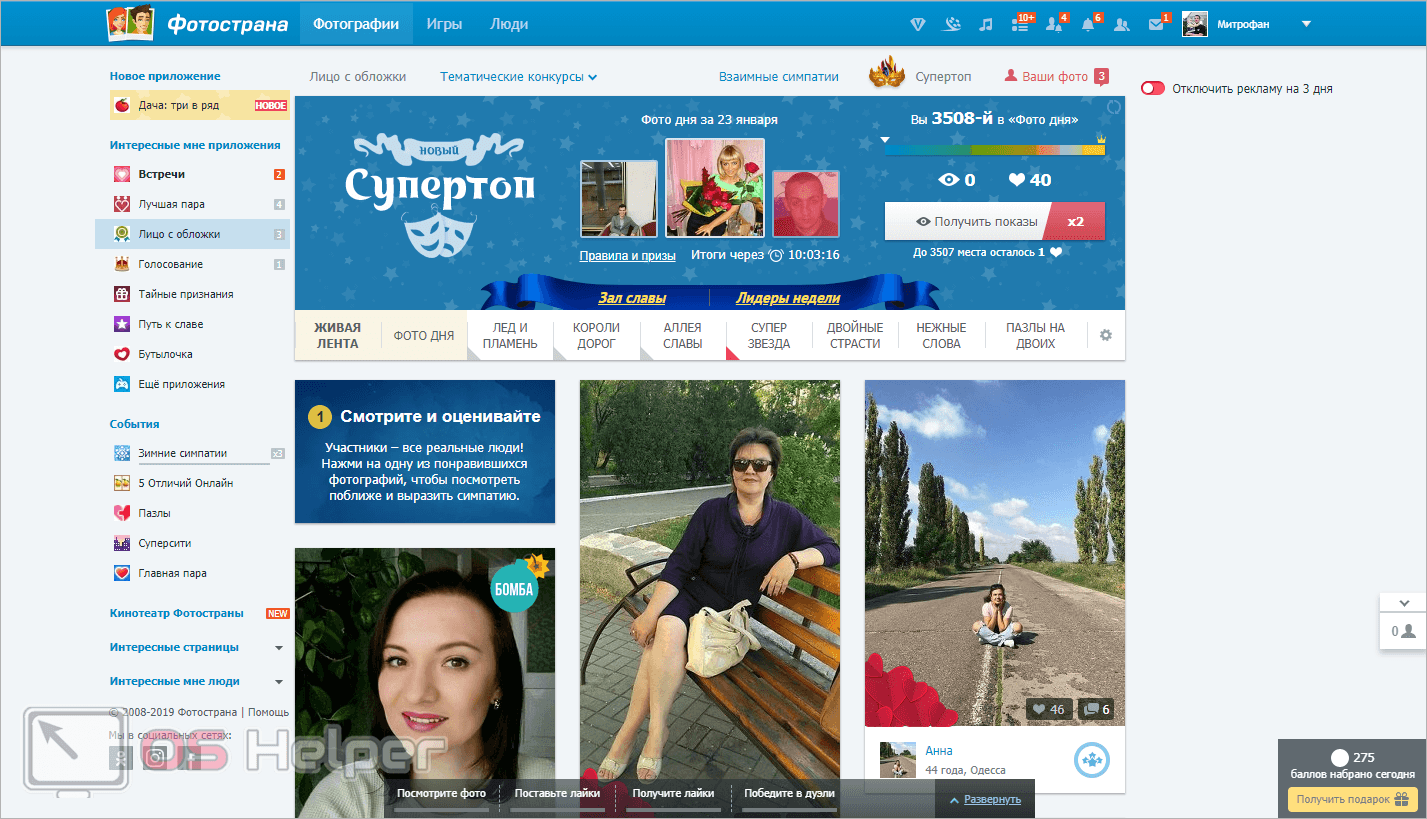Switch to Люди top menu
This screenshot has width=1427, height=819.
click(x=509, y=24)
